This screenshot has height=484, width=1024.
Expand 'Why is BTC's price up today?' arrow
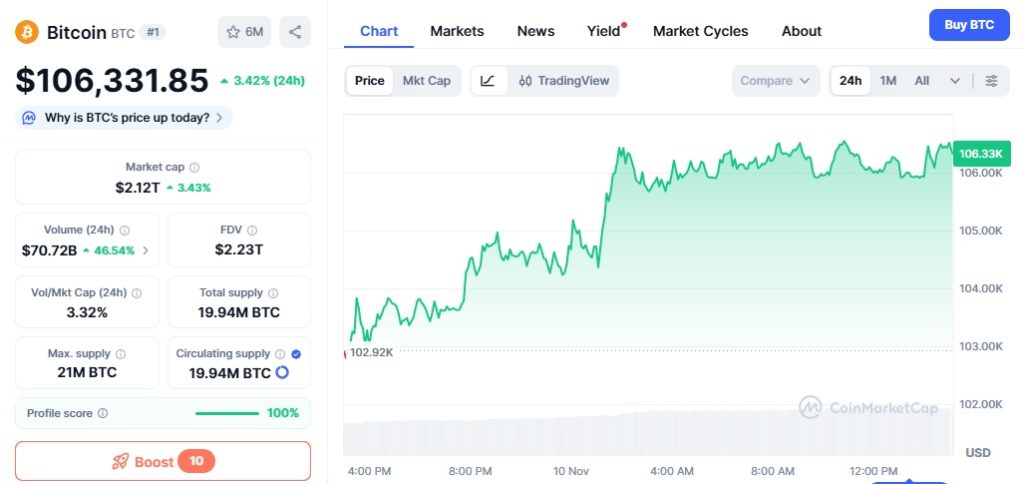[219, 118]
